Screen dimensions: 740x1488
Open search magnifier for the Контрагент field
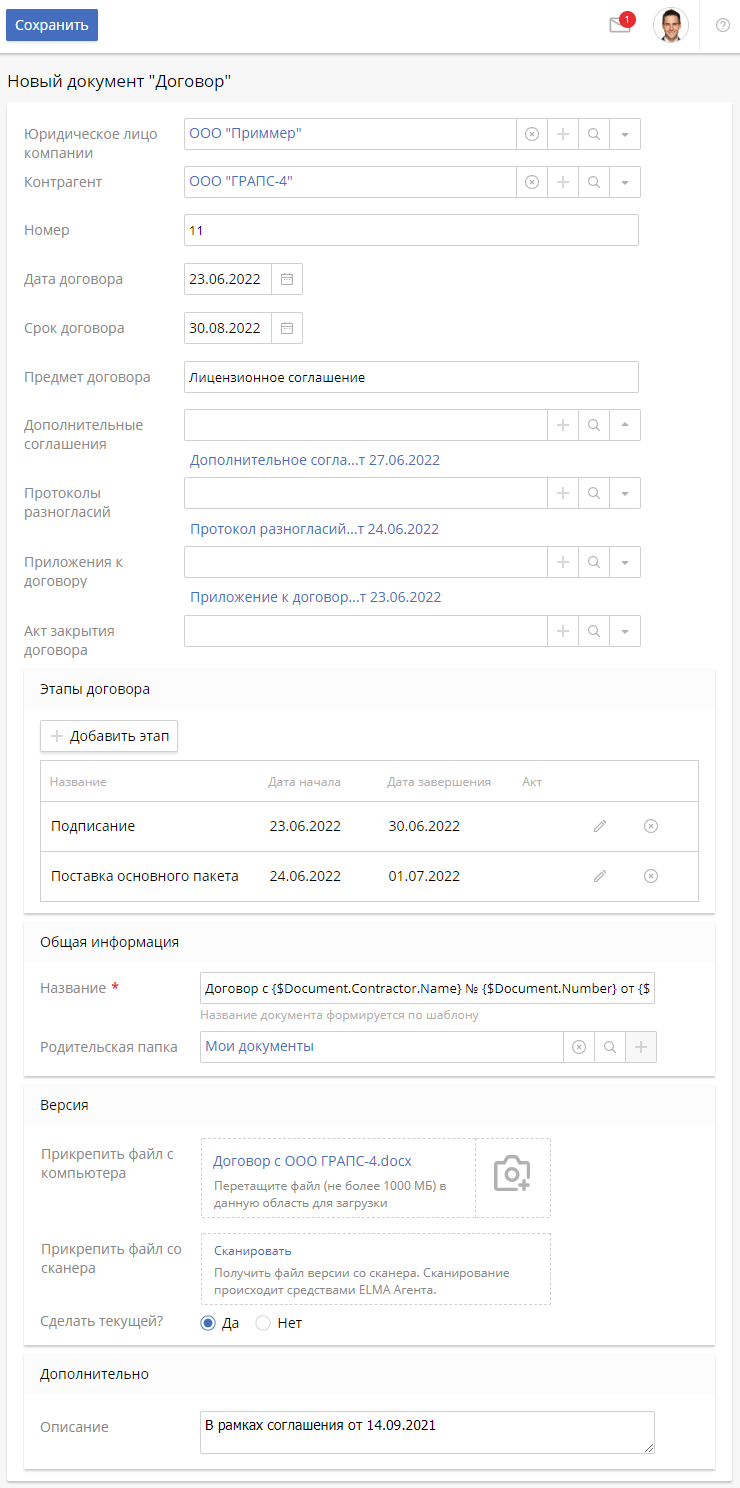(x=594, y=181)
